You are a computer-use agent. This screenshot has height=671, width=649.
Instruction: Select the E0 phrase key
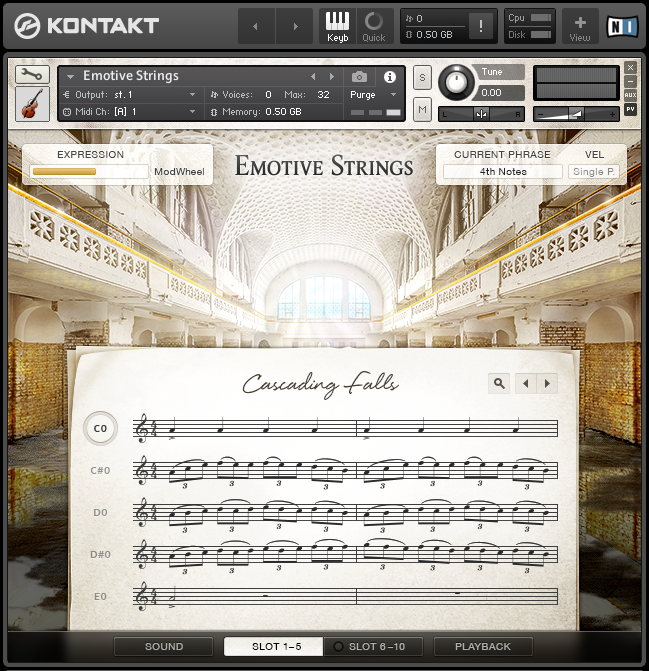click(100, 596)
